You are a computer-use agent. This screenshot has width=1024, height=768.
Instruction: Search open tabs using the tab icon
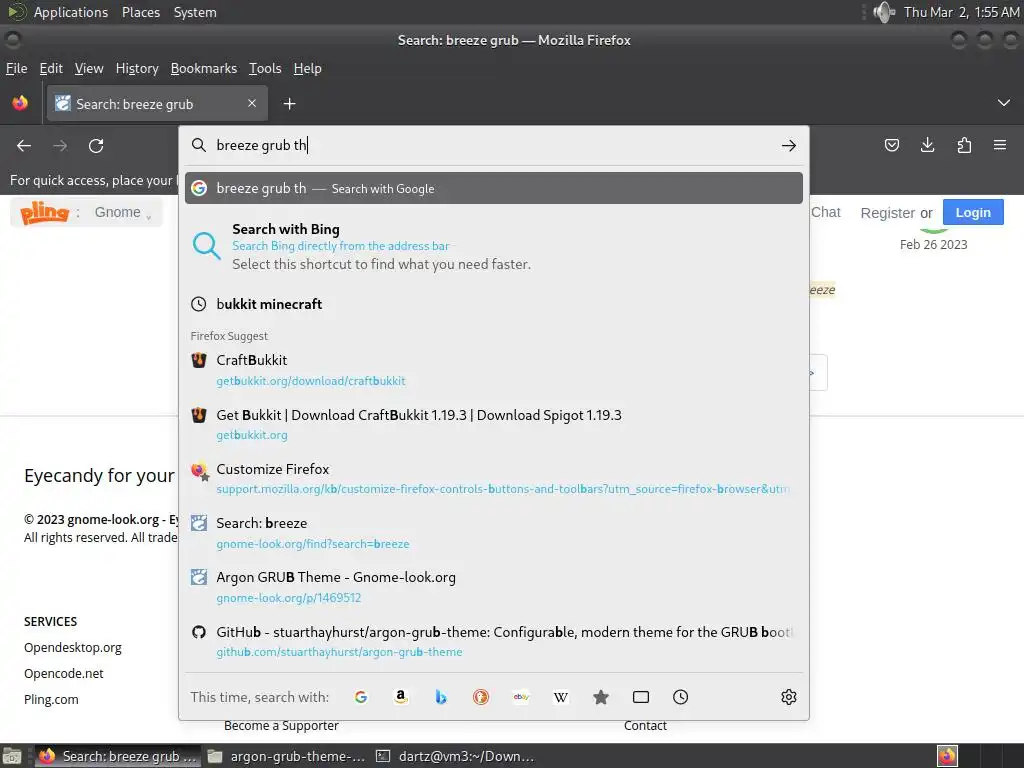coord(641,697)
